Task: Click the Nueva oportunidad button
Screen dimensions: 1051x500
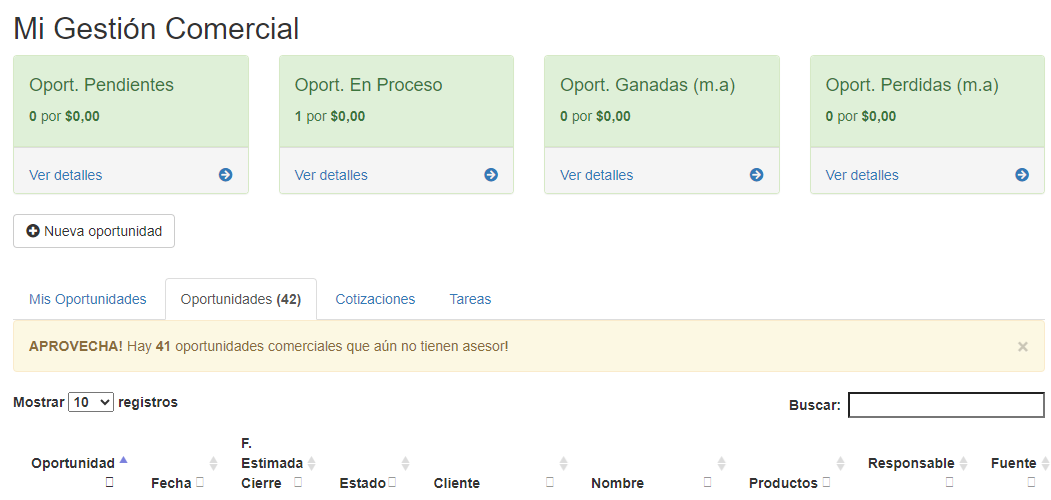Action: pos(94,231)
